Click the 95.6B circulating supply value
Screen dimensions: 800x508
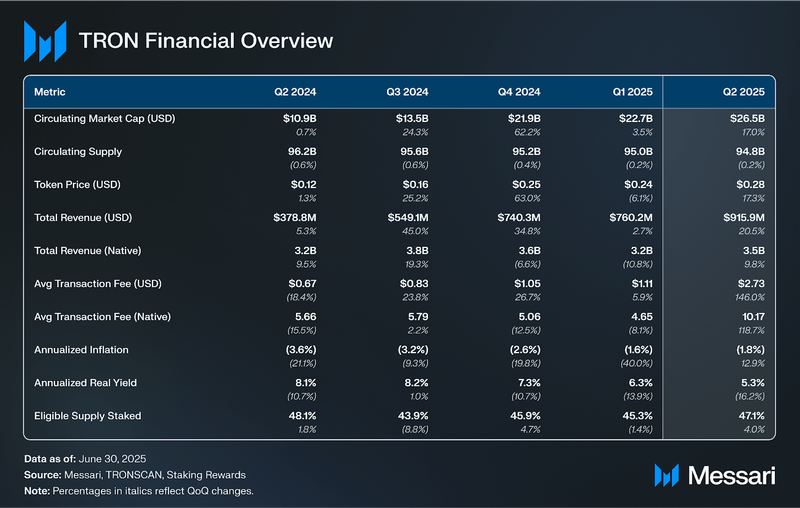pyautogui.click(x=414, y=151)
